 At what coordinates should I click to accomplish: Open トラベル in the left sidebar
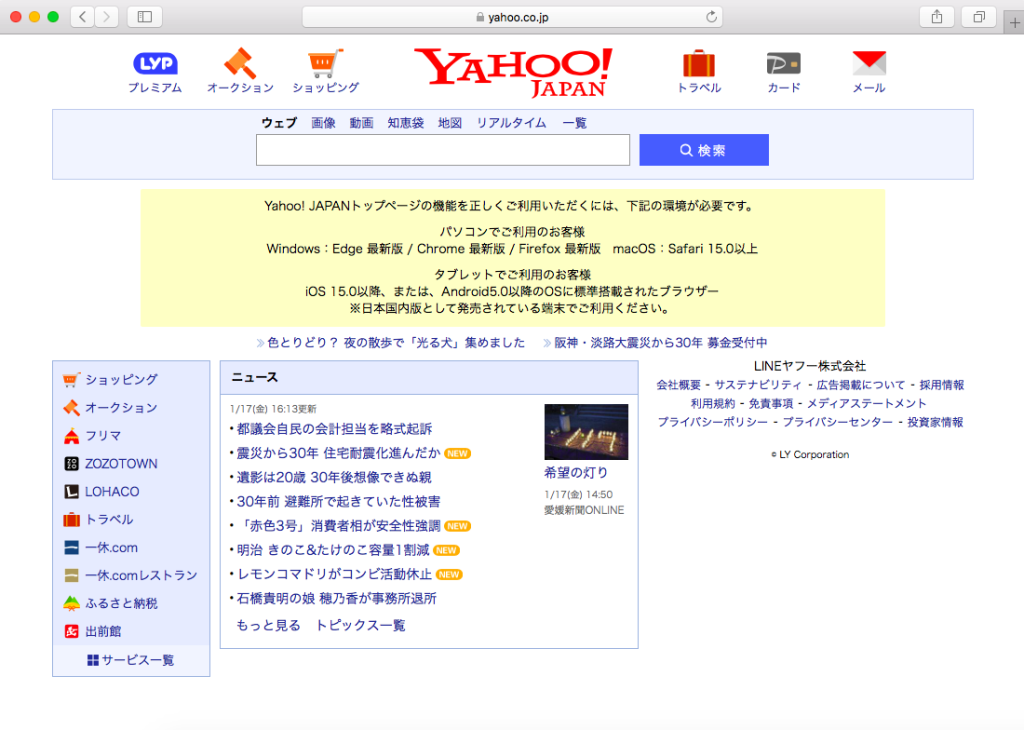[109, 520]
